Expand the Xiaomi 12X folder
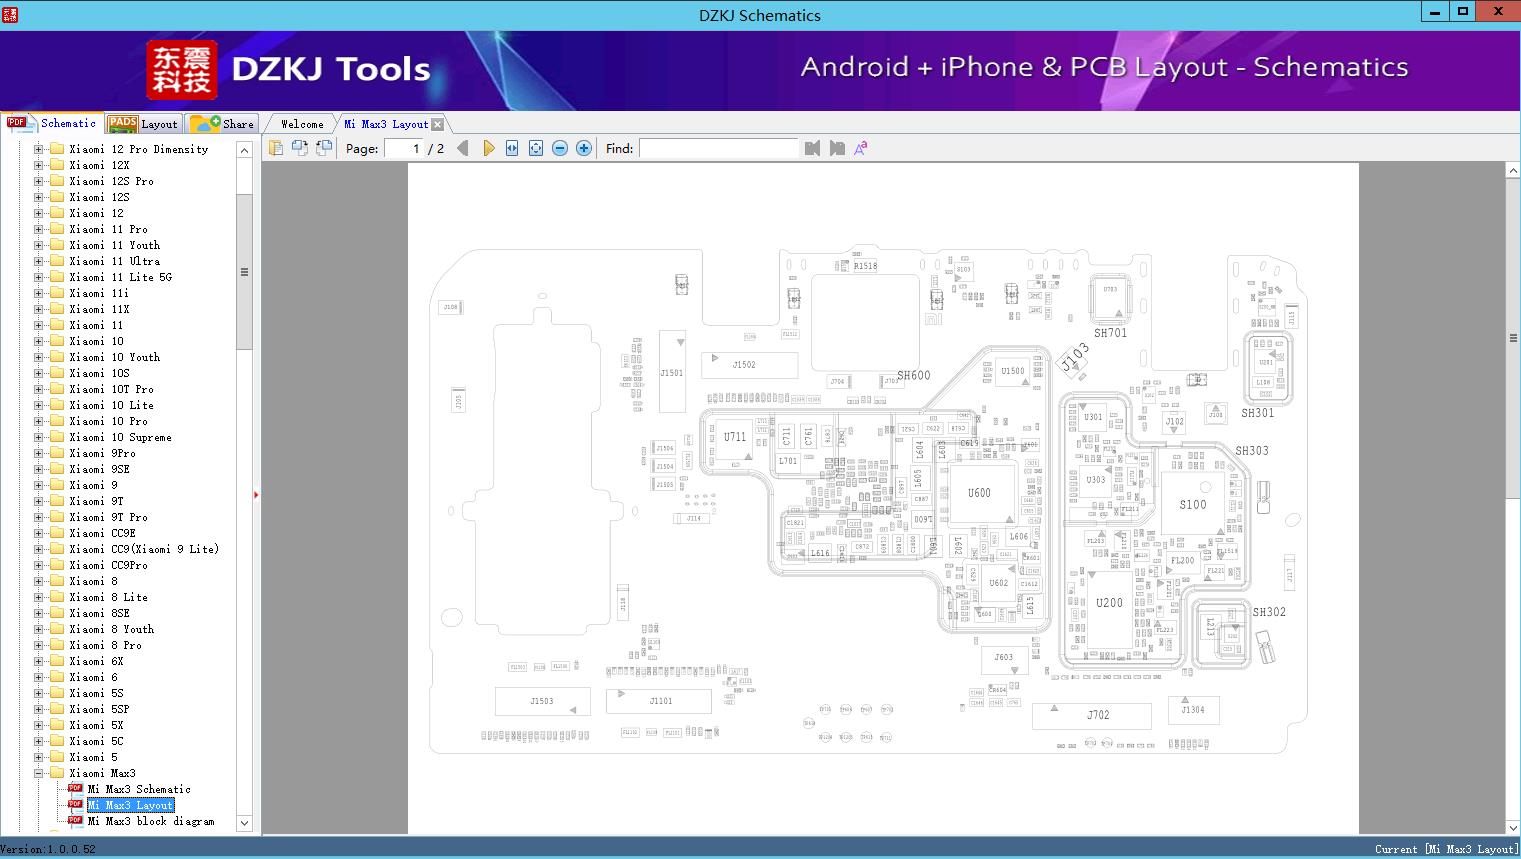 point(39,165)
